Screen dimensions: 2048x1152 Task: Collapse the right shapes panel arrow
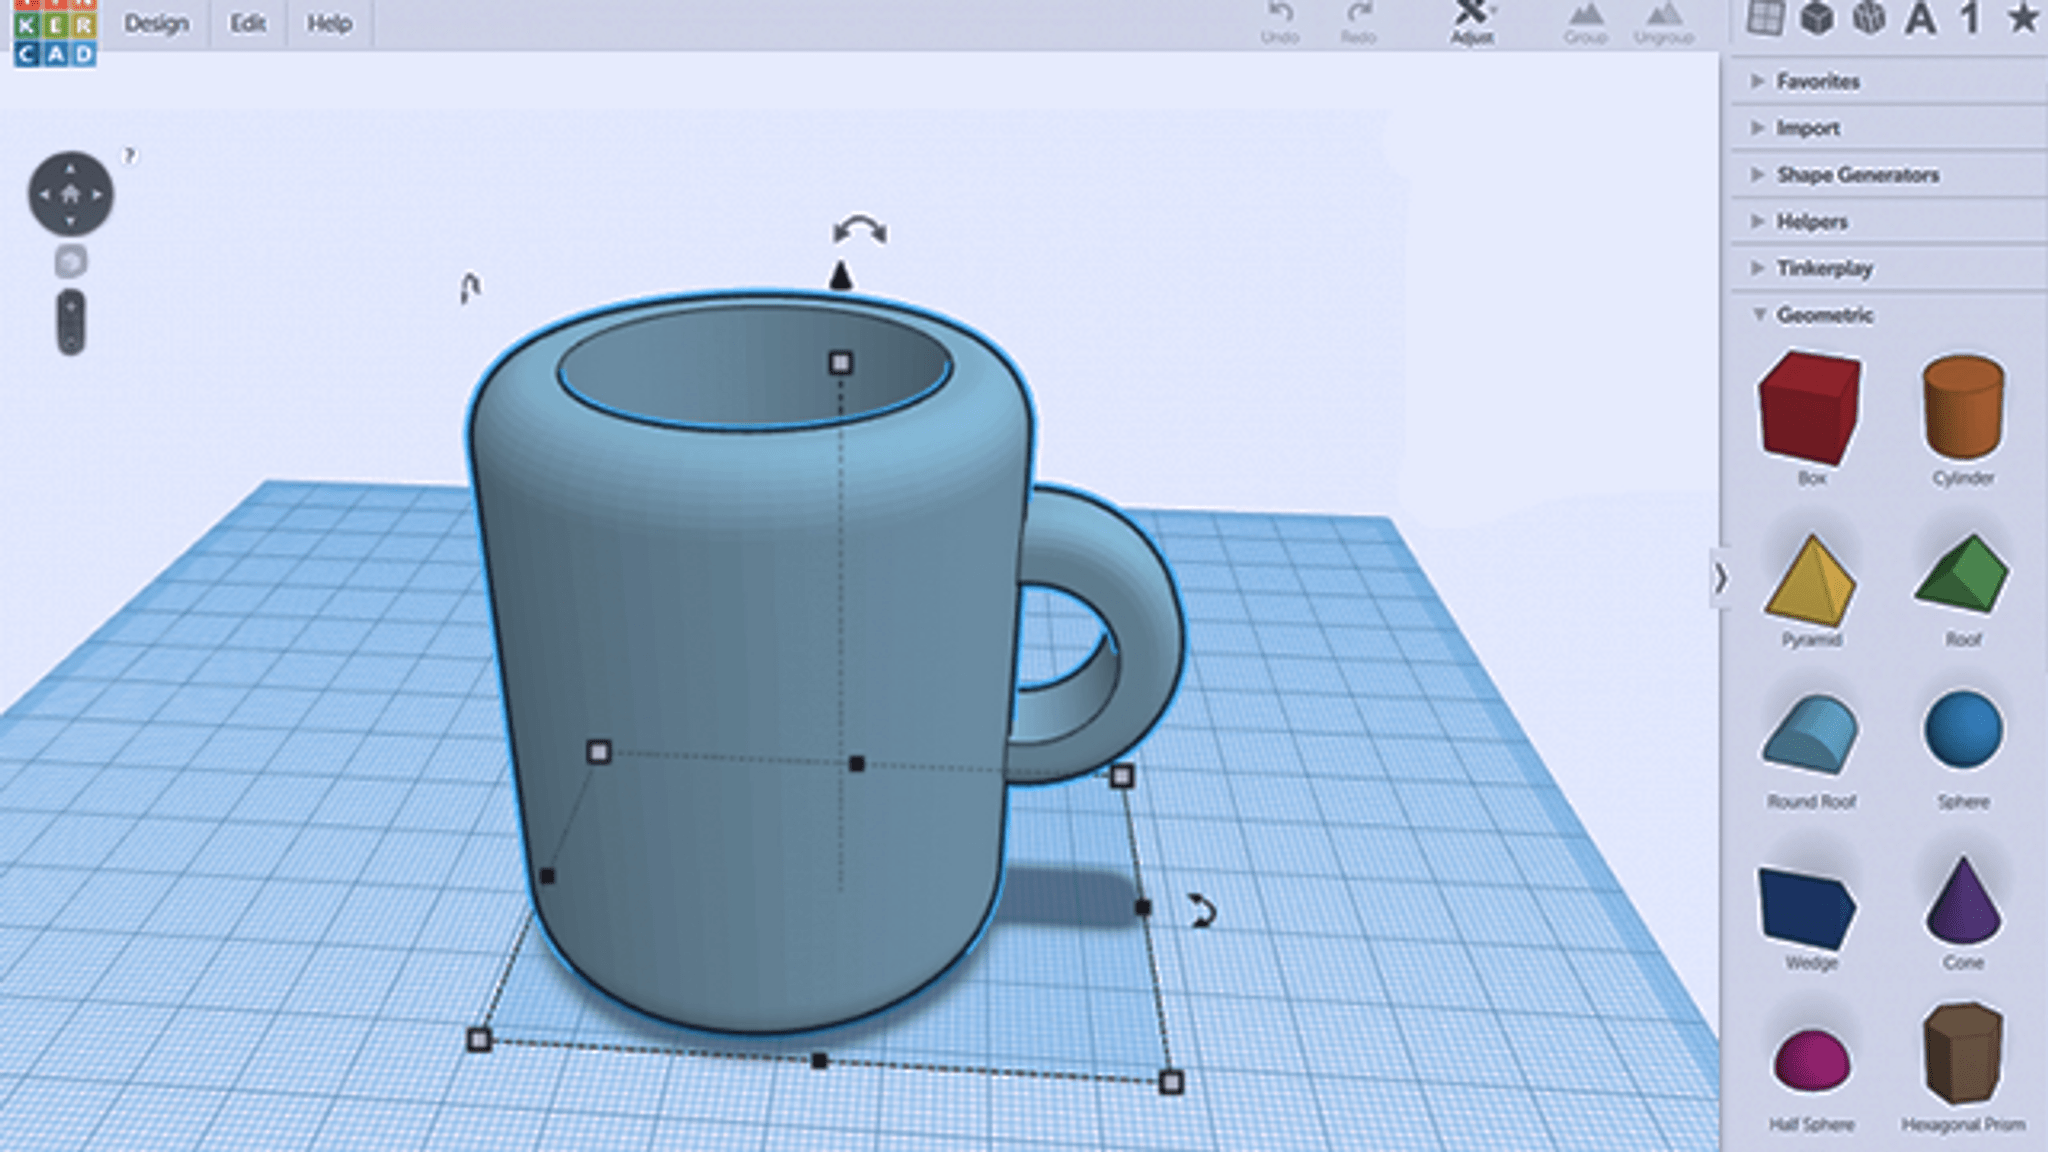pos(1720,578)
